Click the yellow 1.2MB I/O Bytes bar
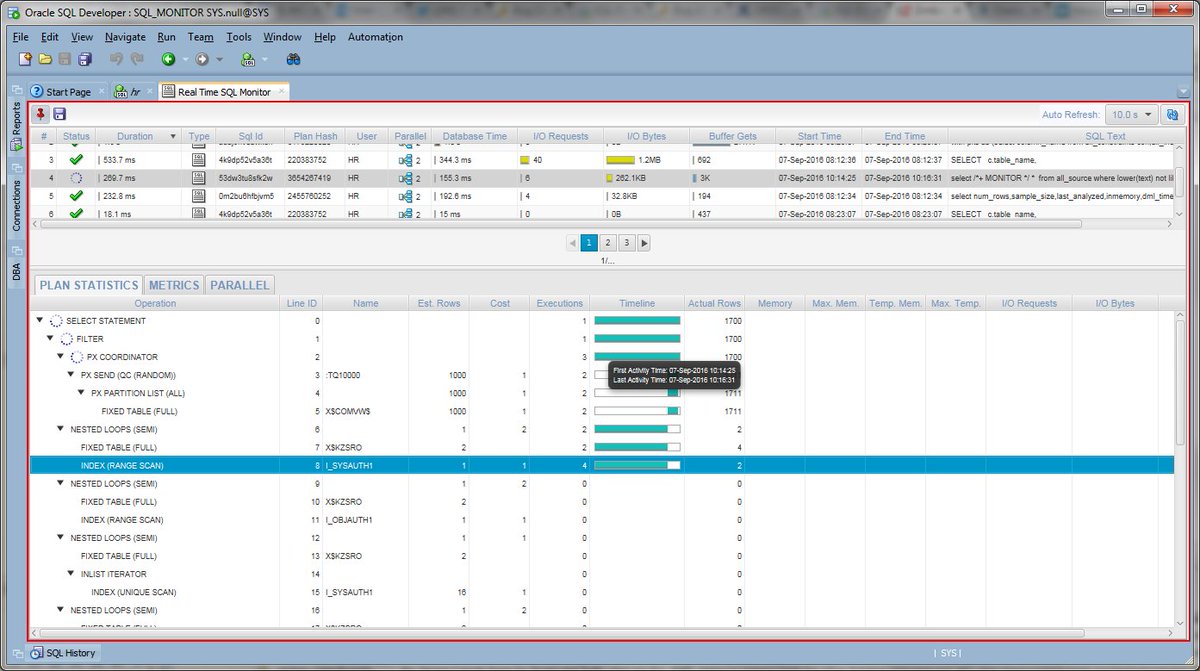The image size is (1200, 671). [620, 160]
